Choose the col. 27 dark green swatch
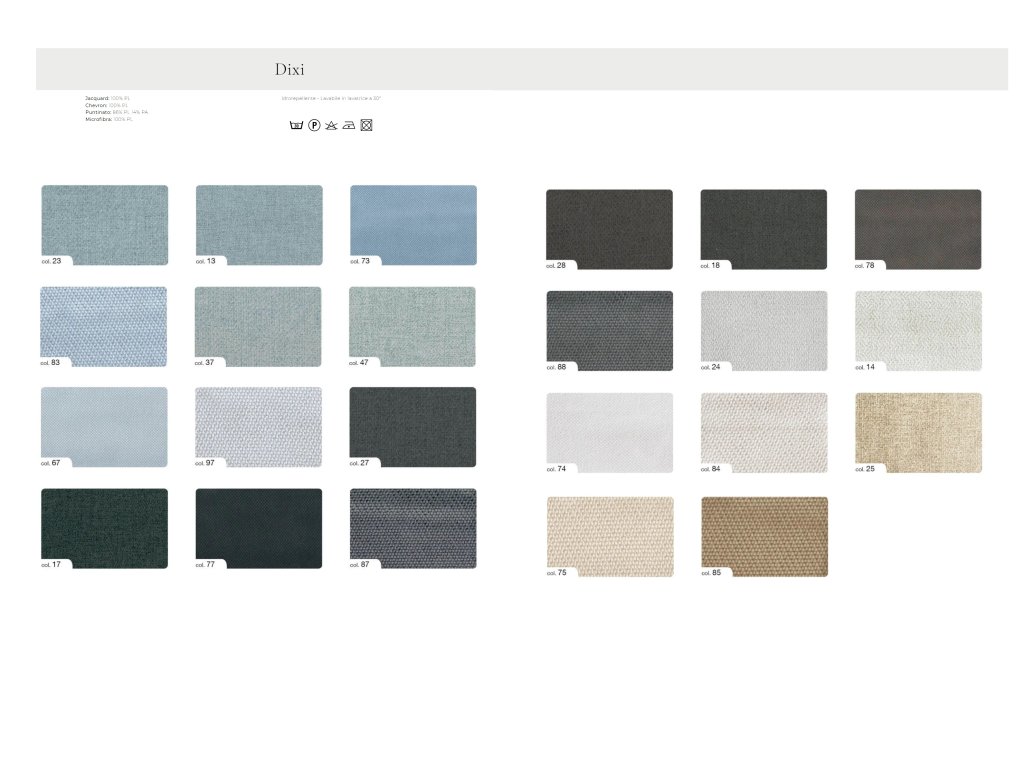 (x=413, y=427)
